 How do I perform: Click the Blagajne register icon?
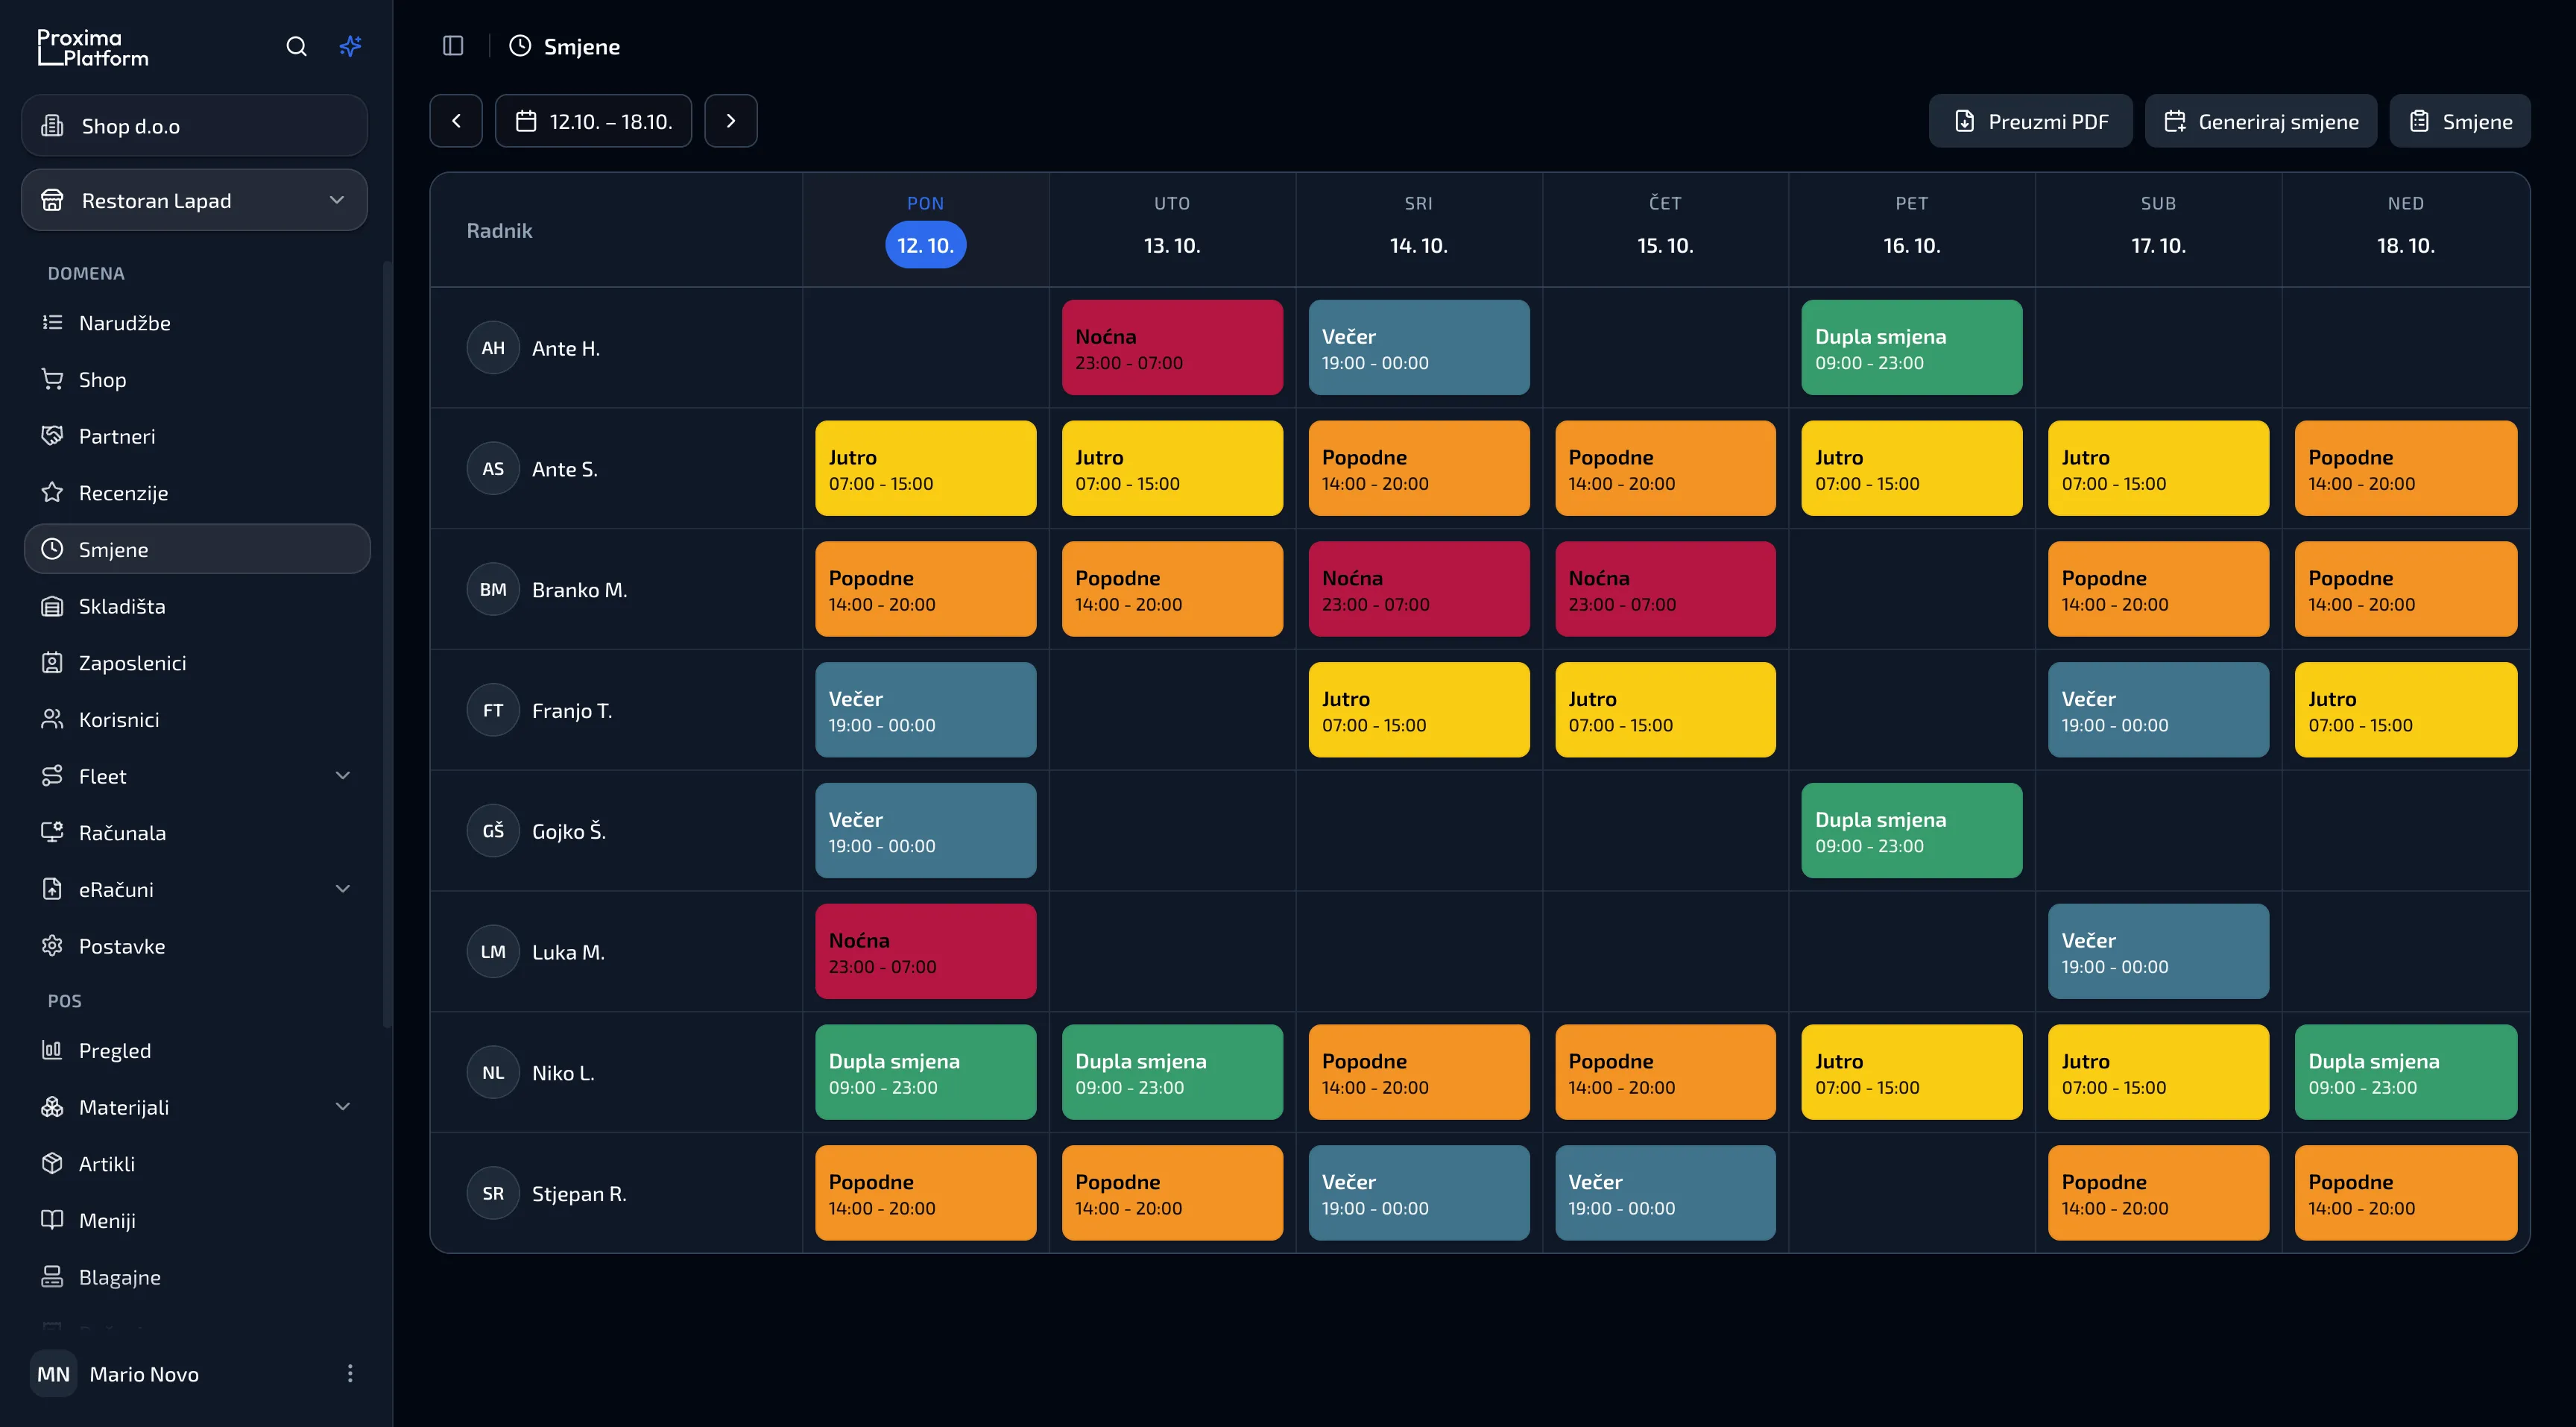(52, 1277)
